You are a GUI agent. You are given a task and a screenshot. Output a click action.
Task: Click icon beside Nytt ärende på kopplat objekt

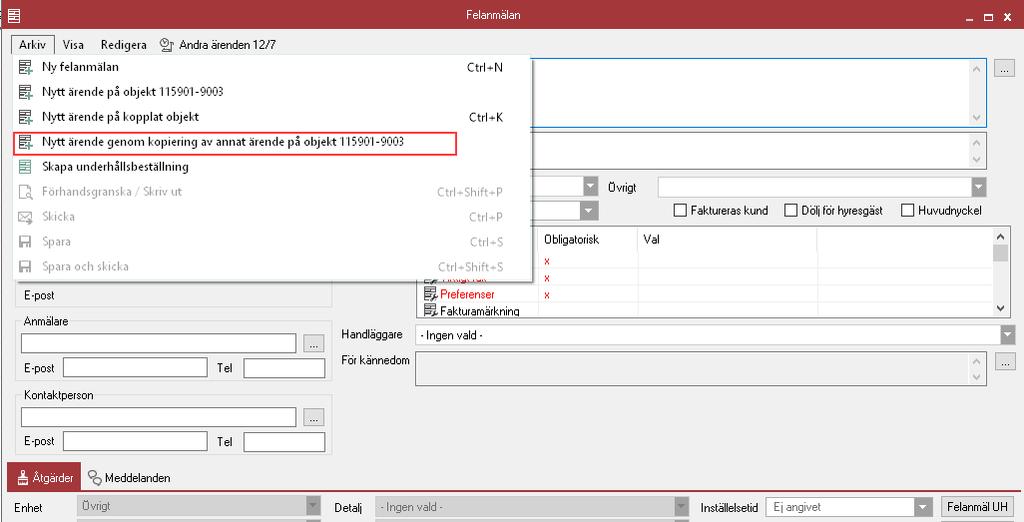tap(25, 117)
